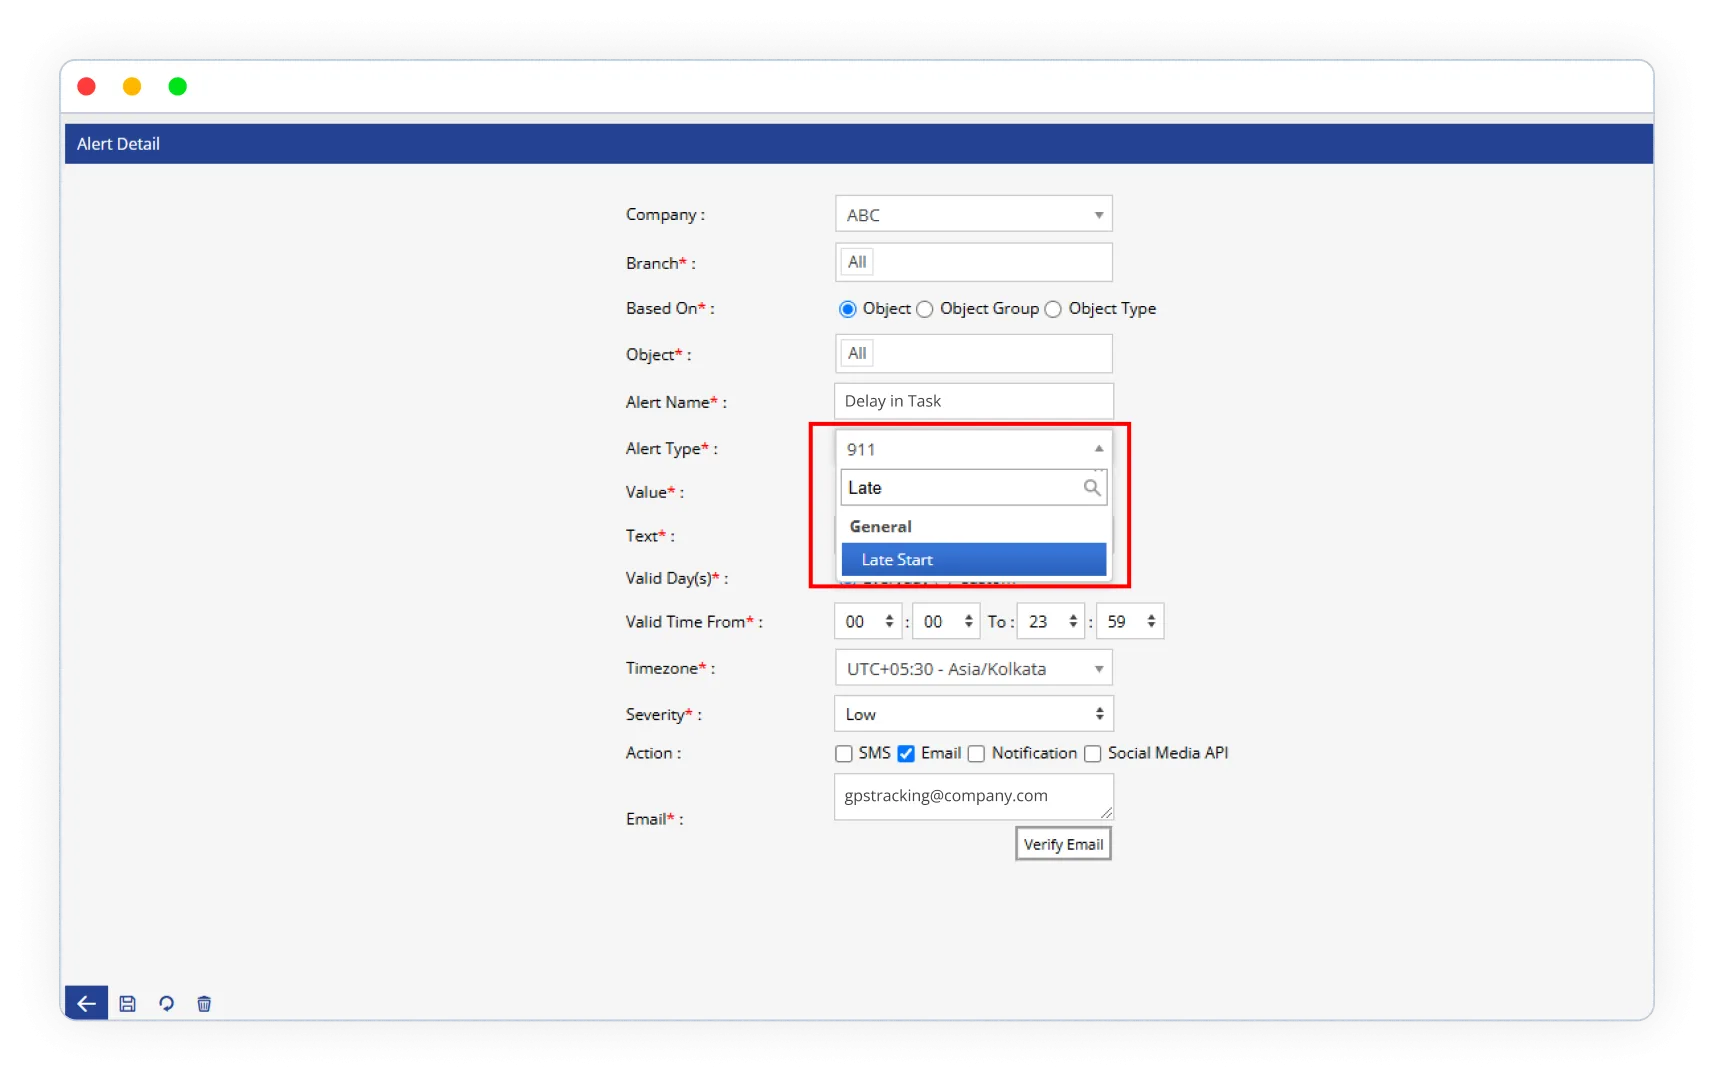Click the save disk icon

click(x=127, y=1003)
